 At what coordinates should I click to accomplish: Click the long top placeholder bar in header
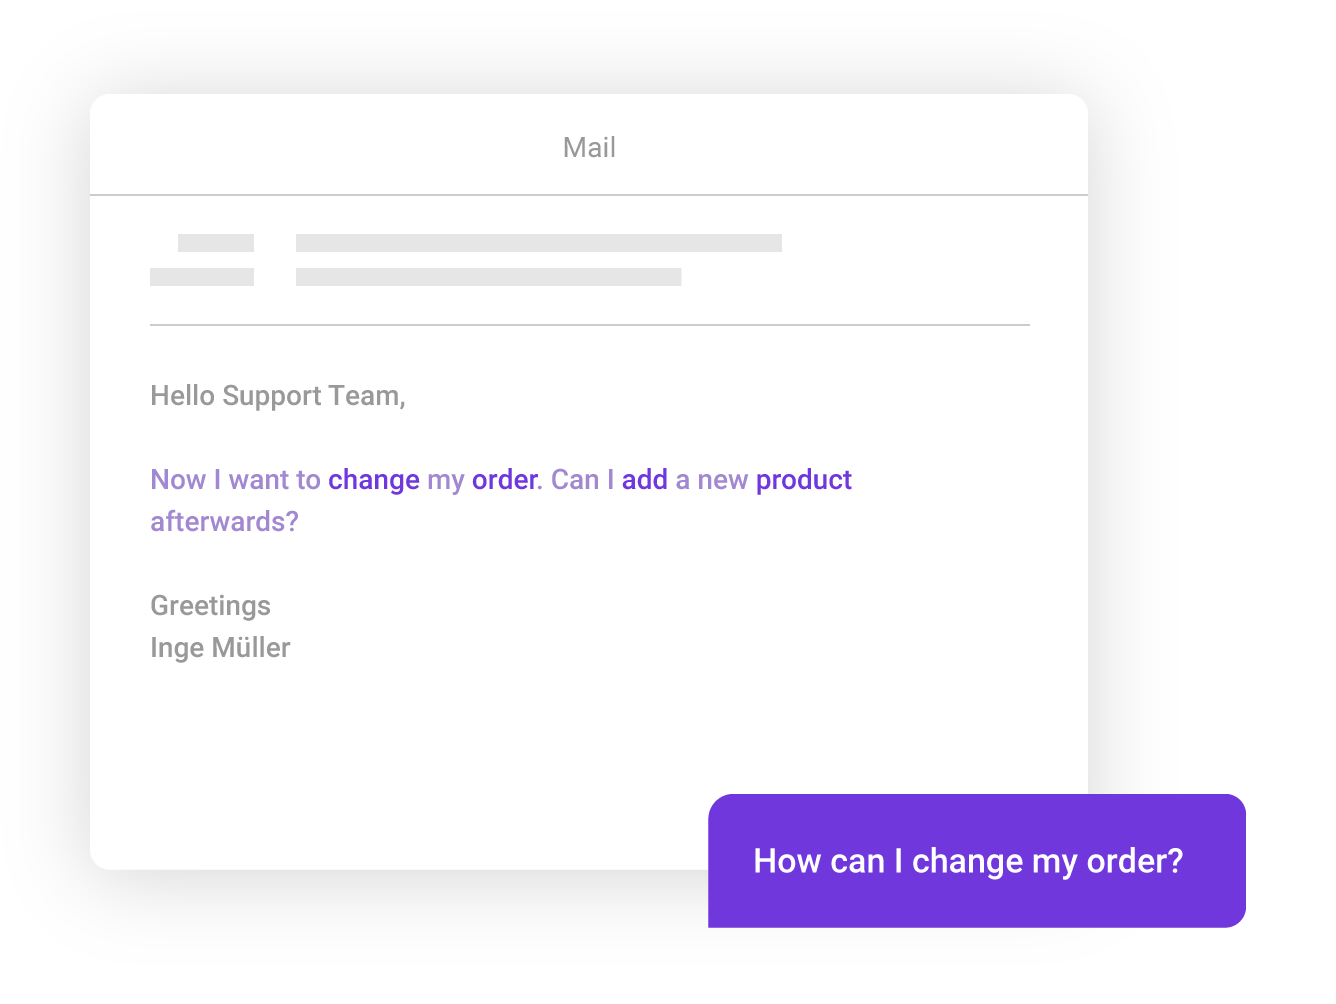(x=539, y=243)
